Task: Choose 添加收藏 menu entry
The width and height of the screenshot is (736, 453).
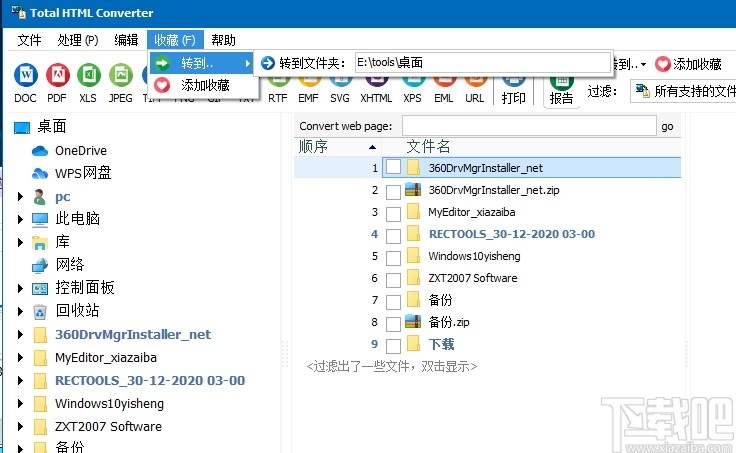Action: (202, 85)
